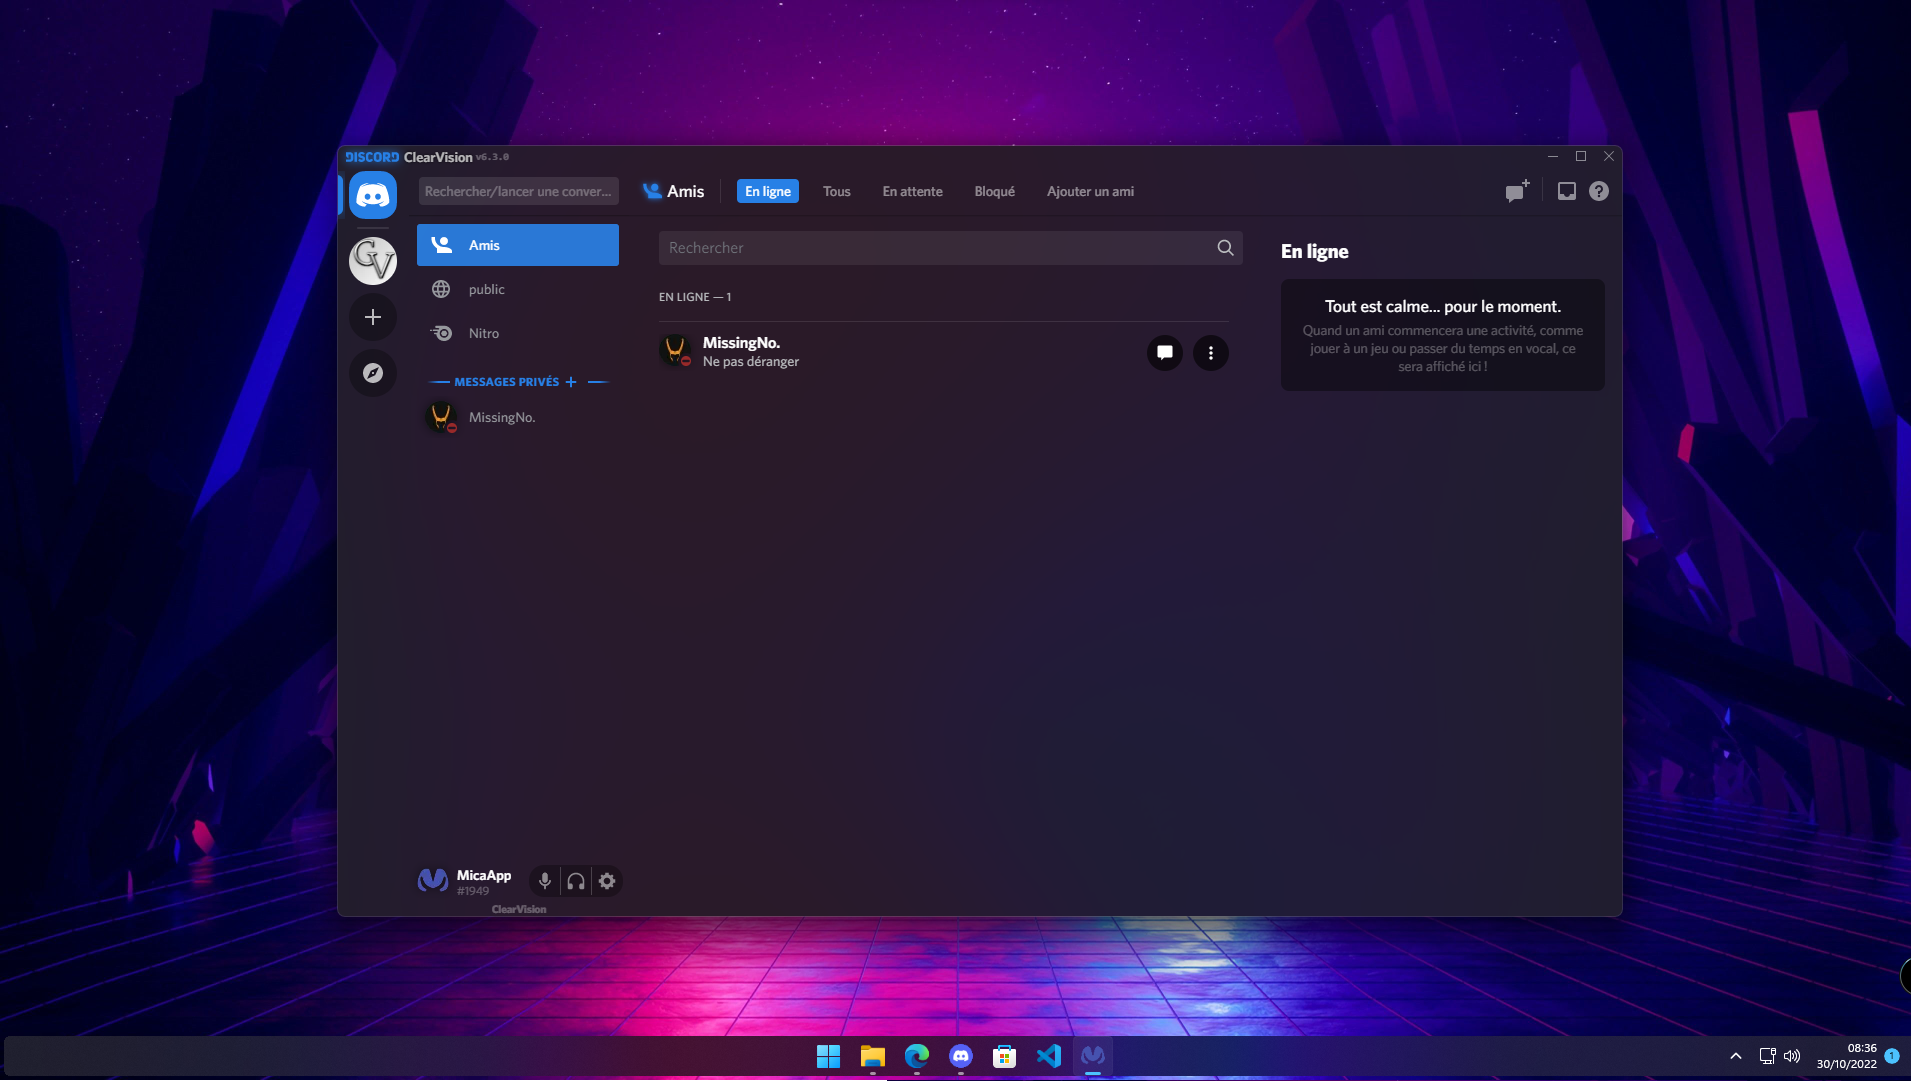Open MissingNo. private message conversation

pos(518,417)
